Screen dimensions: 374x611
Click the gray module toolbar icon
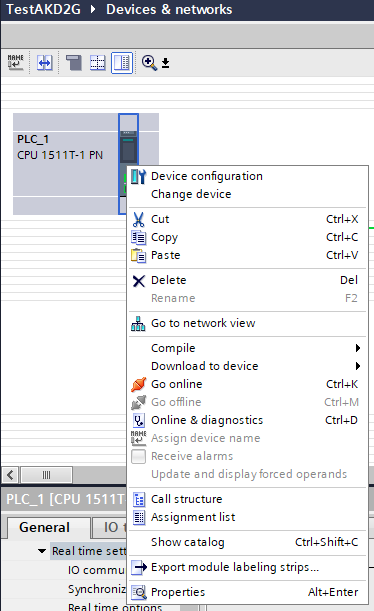point(74,62)
